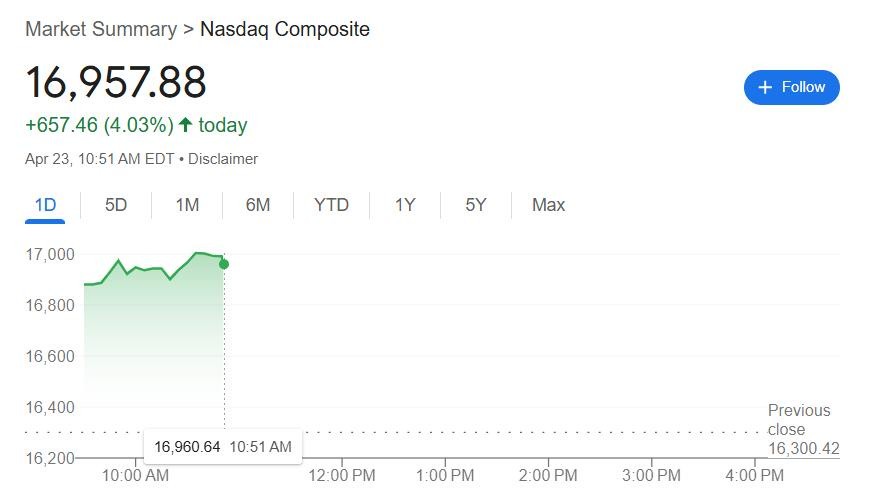Screen dimensions: 873x496
Task: Open the Market Summary breadcrumb link
Action: tap(101, 29)
